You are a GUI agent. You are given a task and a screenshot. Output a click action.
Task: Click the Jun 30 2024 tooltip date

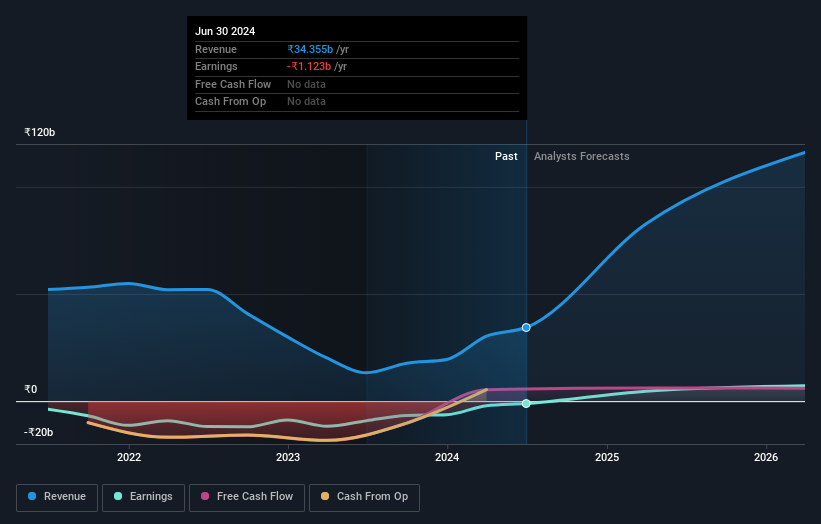click(225, 31)
